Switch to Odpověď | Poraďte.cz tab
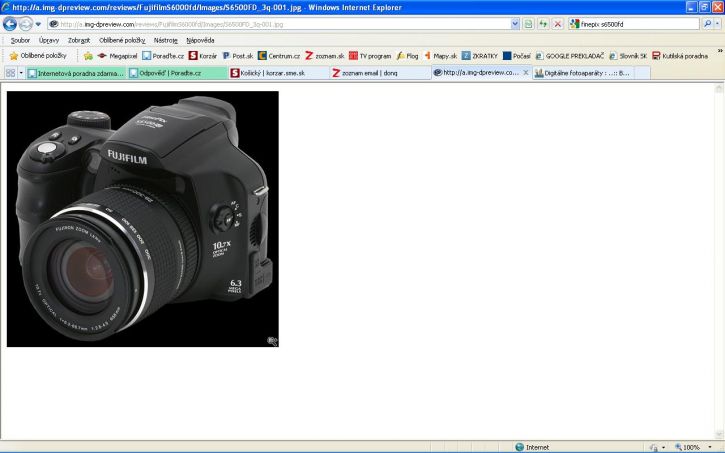The width and height of the screenshot is (725, 453). 178,73
